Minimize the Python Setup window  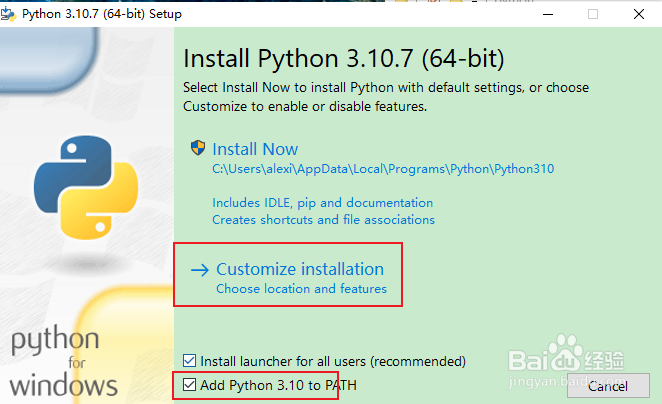(548, 14)
